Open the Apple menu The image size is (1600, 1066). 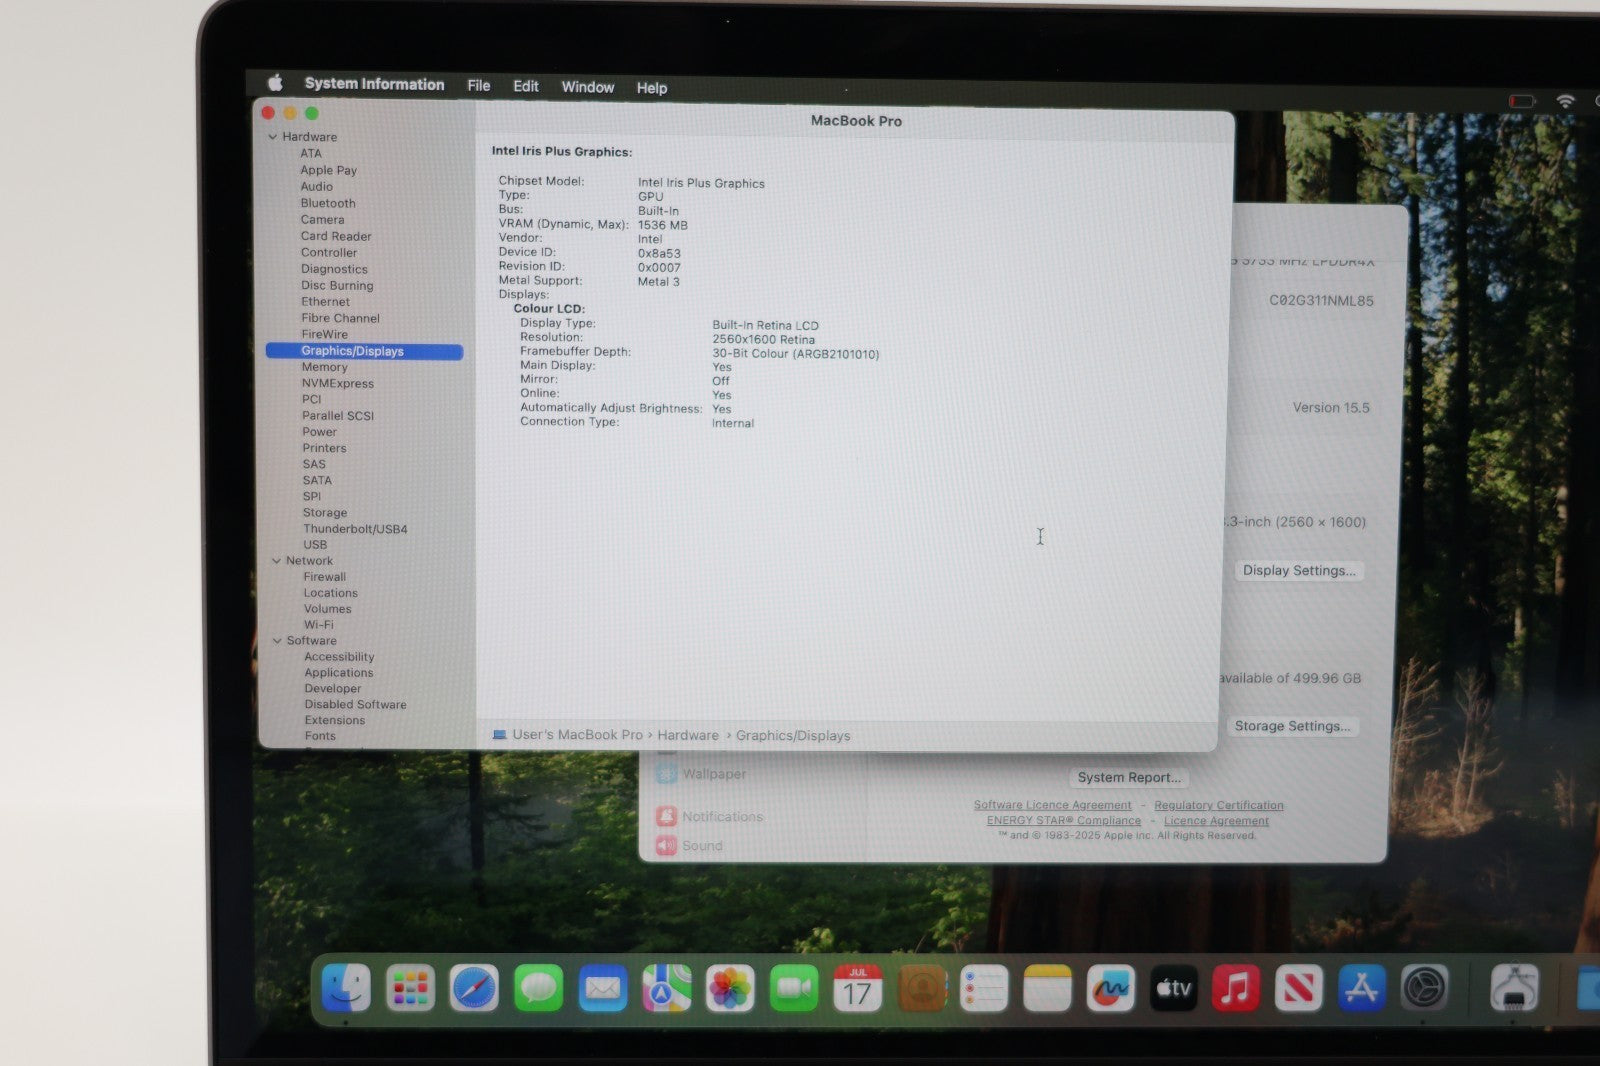point(275,83)
